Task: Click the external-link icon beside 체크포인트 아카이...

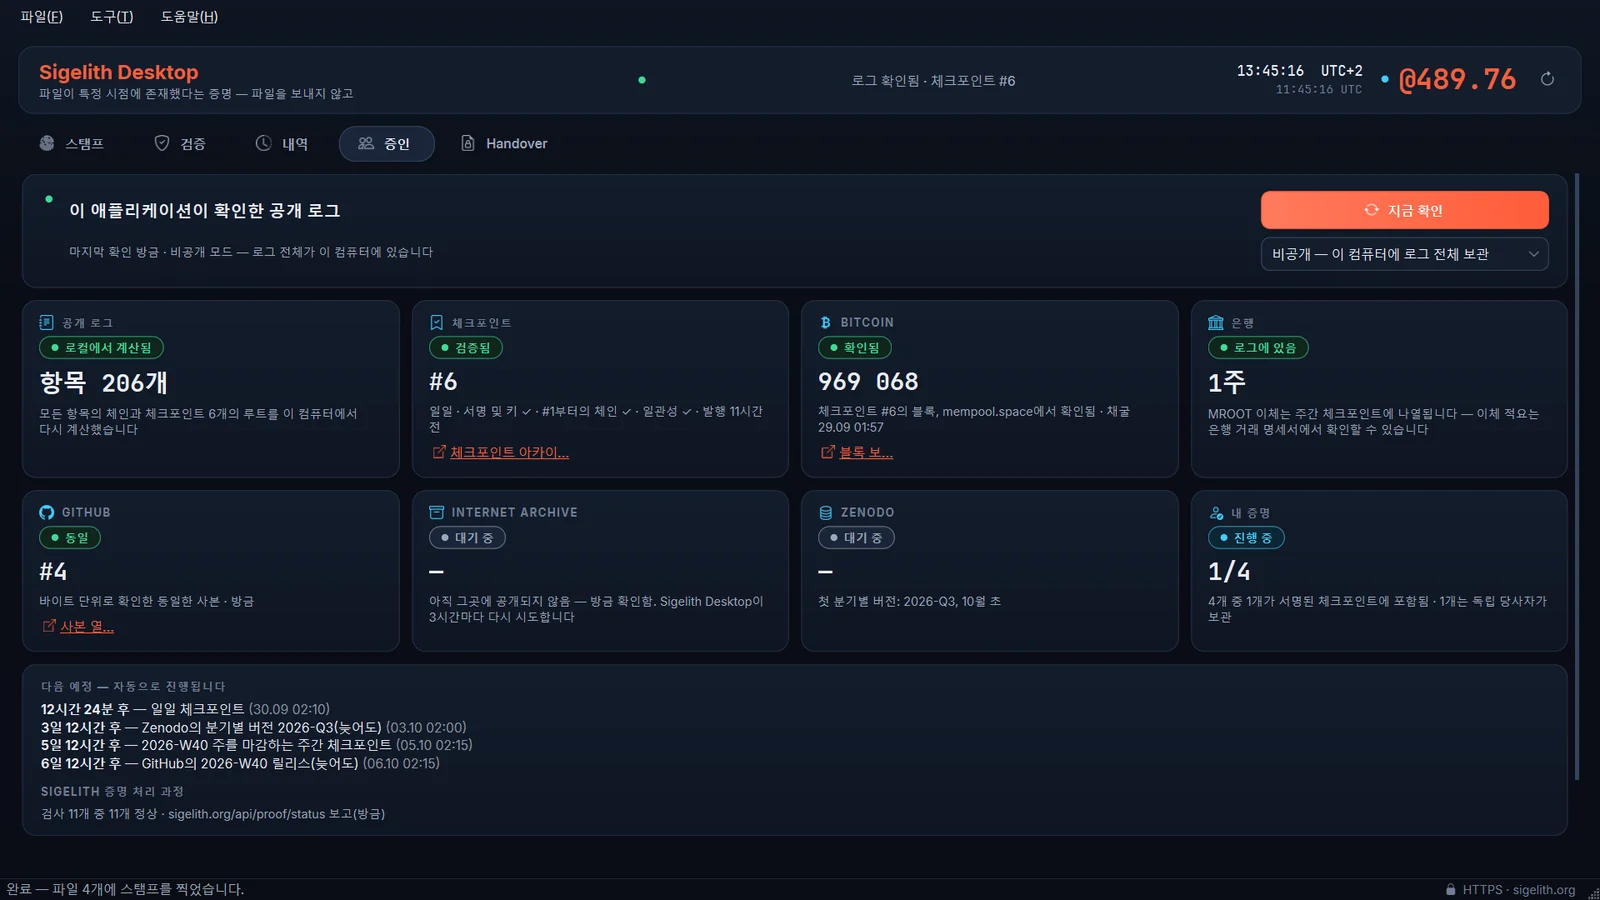Action: tap(438, 452)
